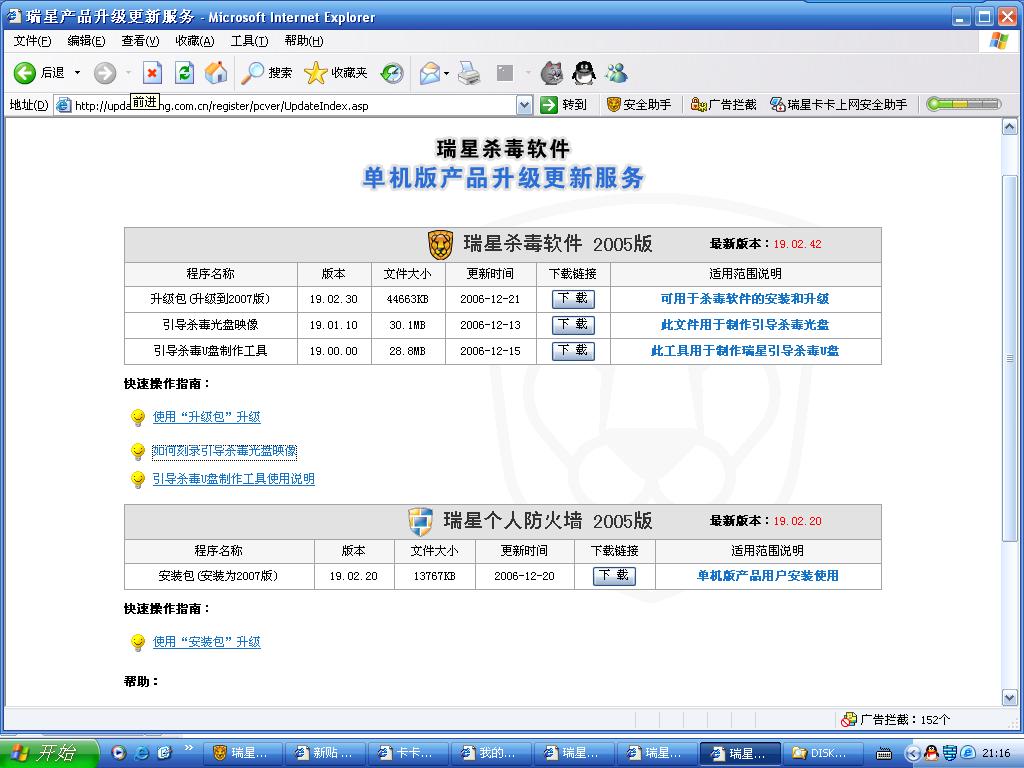Switch to the 卡卡 taskbar window
Screen dimensions: 1024x768
coord(408,753)
